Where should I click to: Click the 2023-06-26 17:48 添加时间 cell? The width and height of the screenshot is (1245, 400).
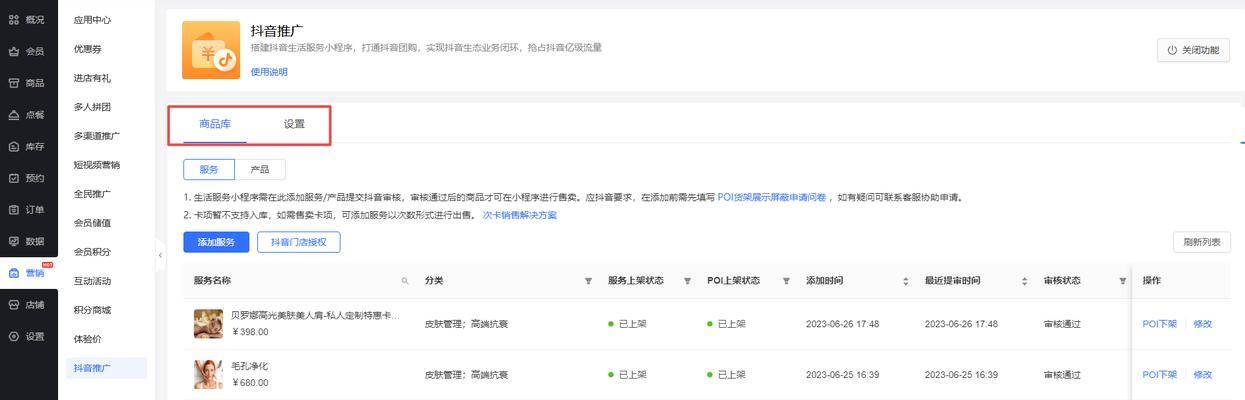point(842,324)
